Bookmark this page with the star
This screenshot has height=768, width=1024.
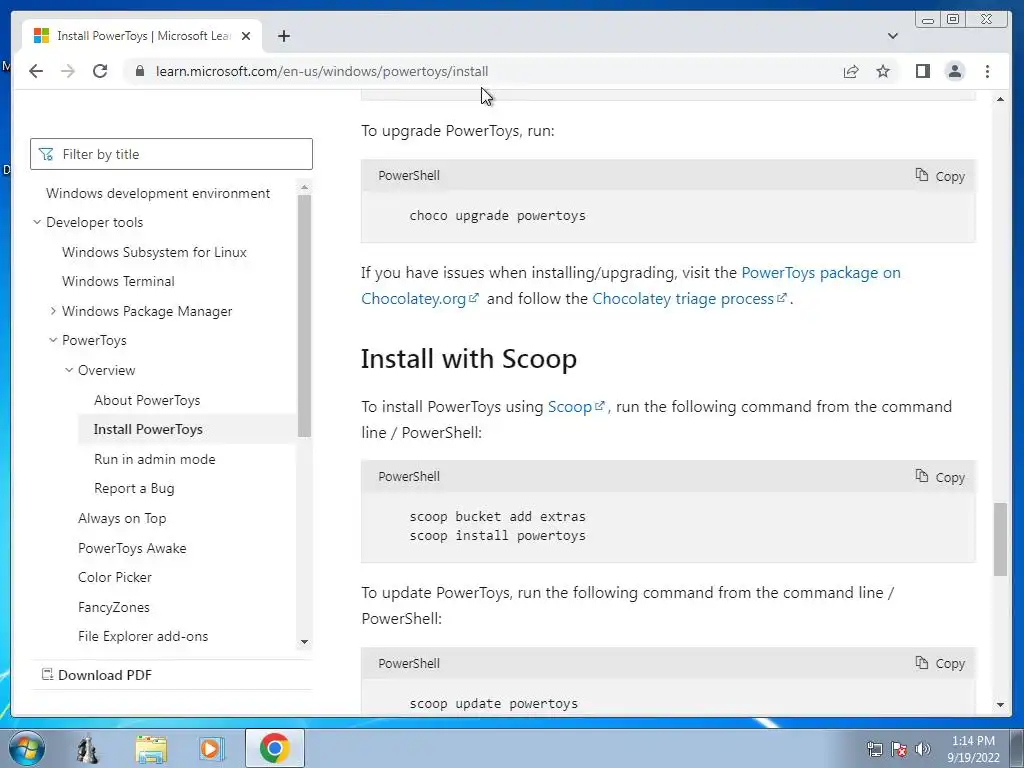point(883,71)
